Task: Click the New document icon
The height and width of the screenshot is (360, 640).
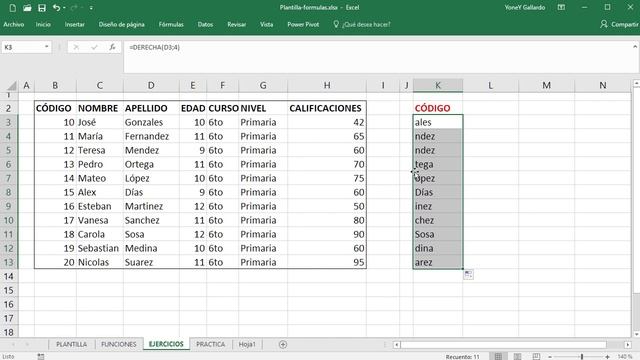Action: tap(13, 8)
